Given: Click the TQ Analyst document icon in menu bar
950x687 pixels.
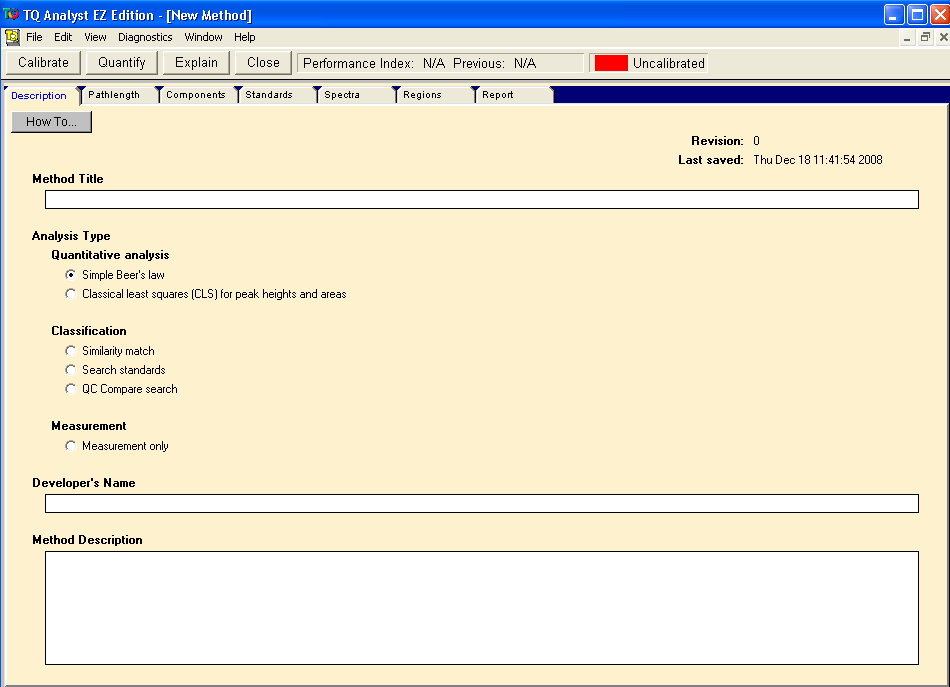Looking at the screenshot, I should 12,38.
